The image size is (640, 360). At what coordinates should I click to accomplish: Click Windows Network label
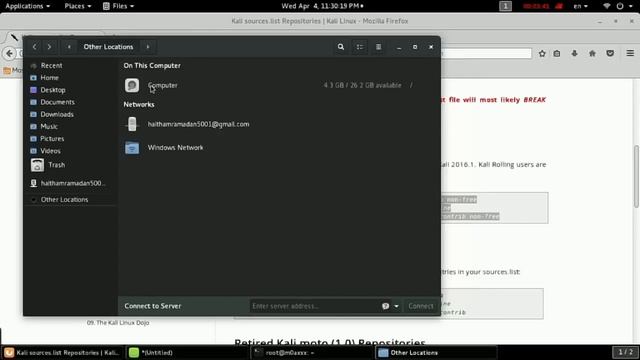pos(176,148)
